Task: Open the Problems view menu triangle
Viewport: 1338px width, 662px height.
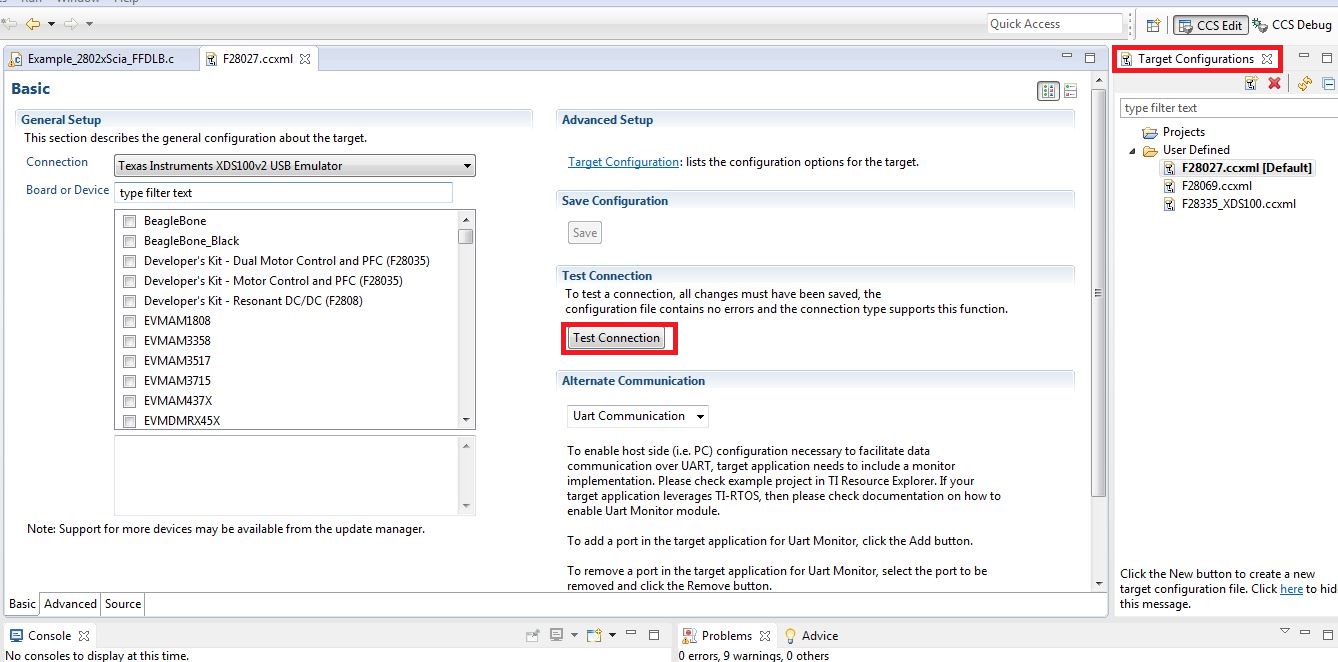Action: (x=1285, y=632)
